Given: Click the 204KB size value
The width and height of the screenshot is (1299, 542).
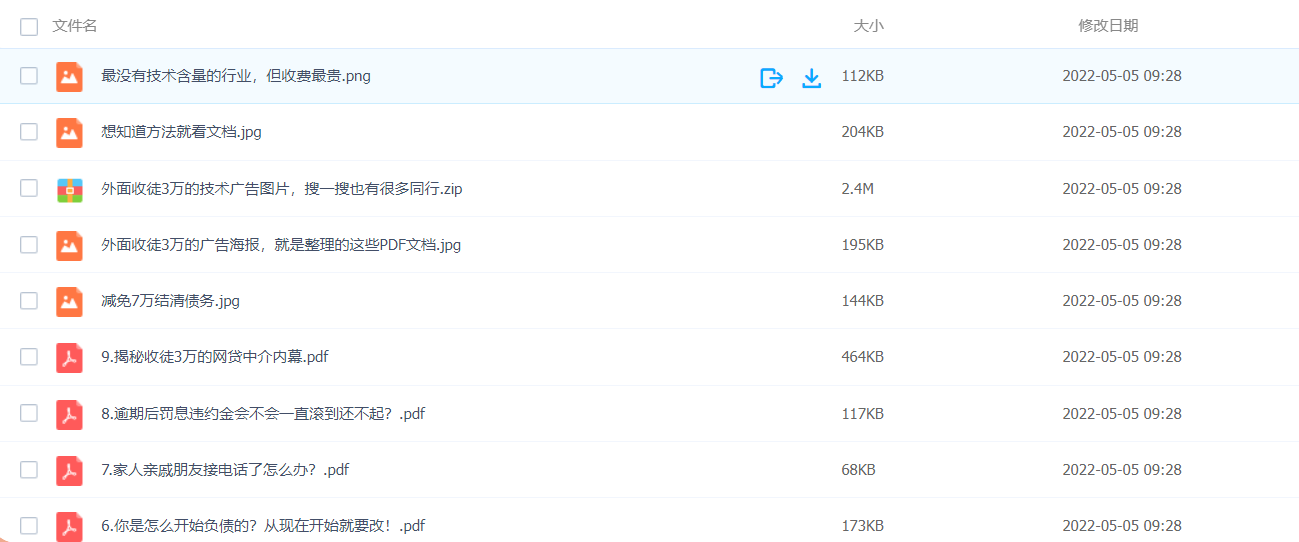Looking at the screenshot, I should click(x=862, y=132).
